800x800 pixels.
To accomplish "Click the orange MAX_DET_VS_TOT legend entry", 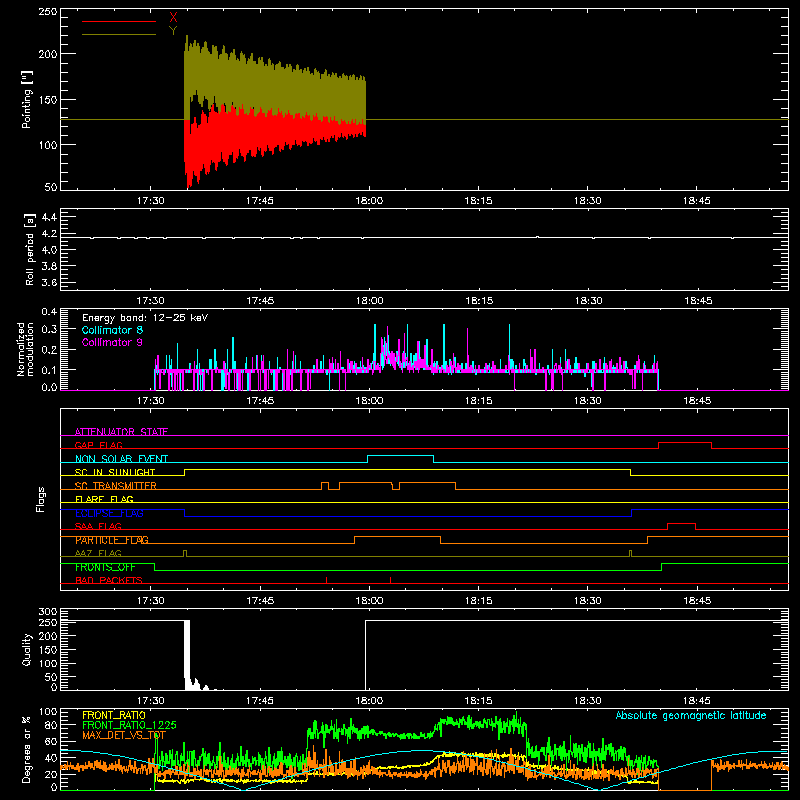I will pyautogui.click(x=124, y=735).
